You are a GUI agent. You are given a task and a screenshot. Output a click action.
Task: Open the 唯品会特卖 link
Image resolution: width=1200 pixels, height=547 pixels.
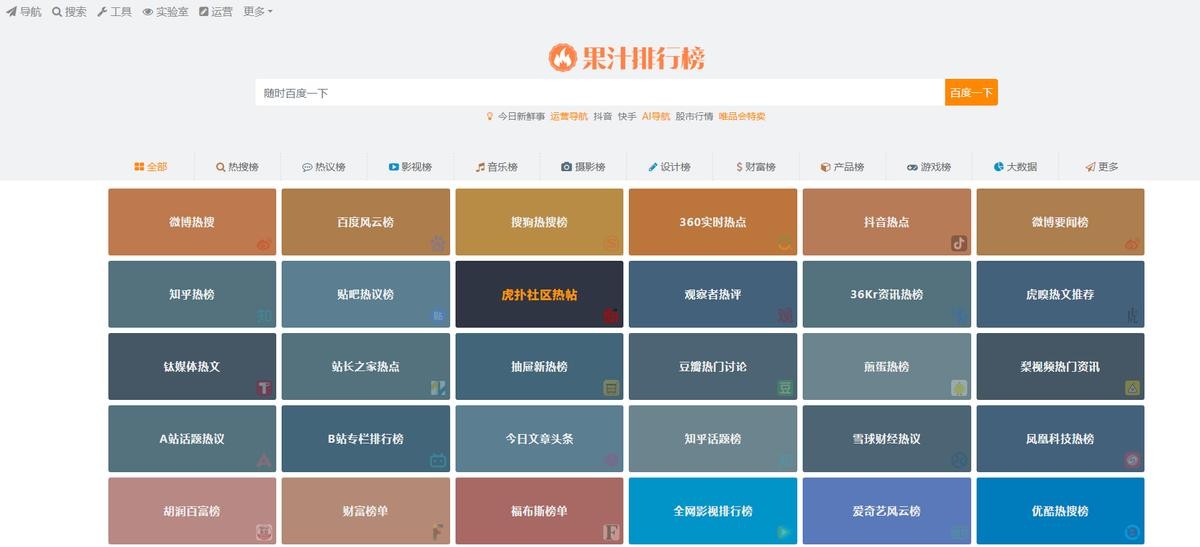(741, 116)
